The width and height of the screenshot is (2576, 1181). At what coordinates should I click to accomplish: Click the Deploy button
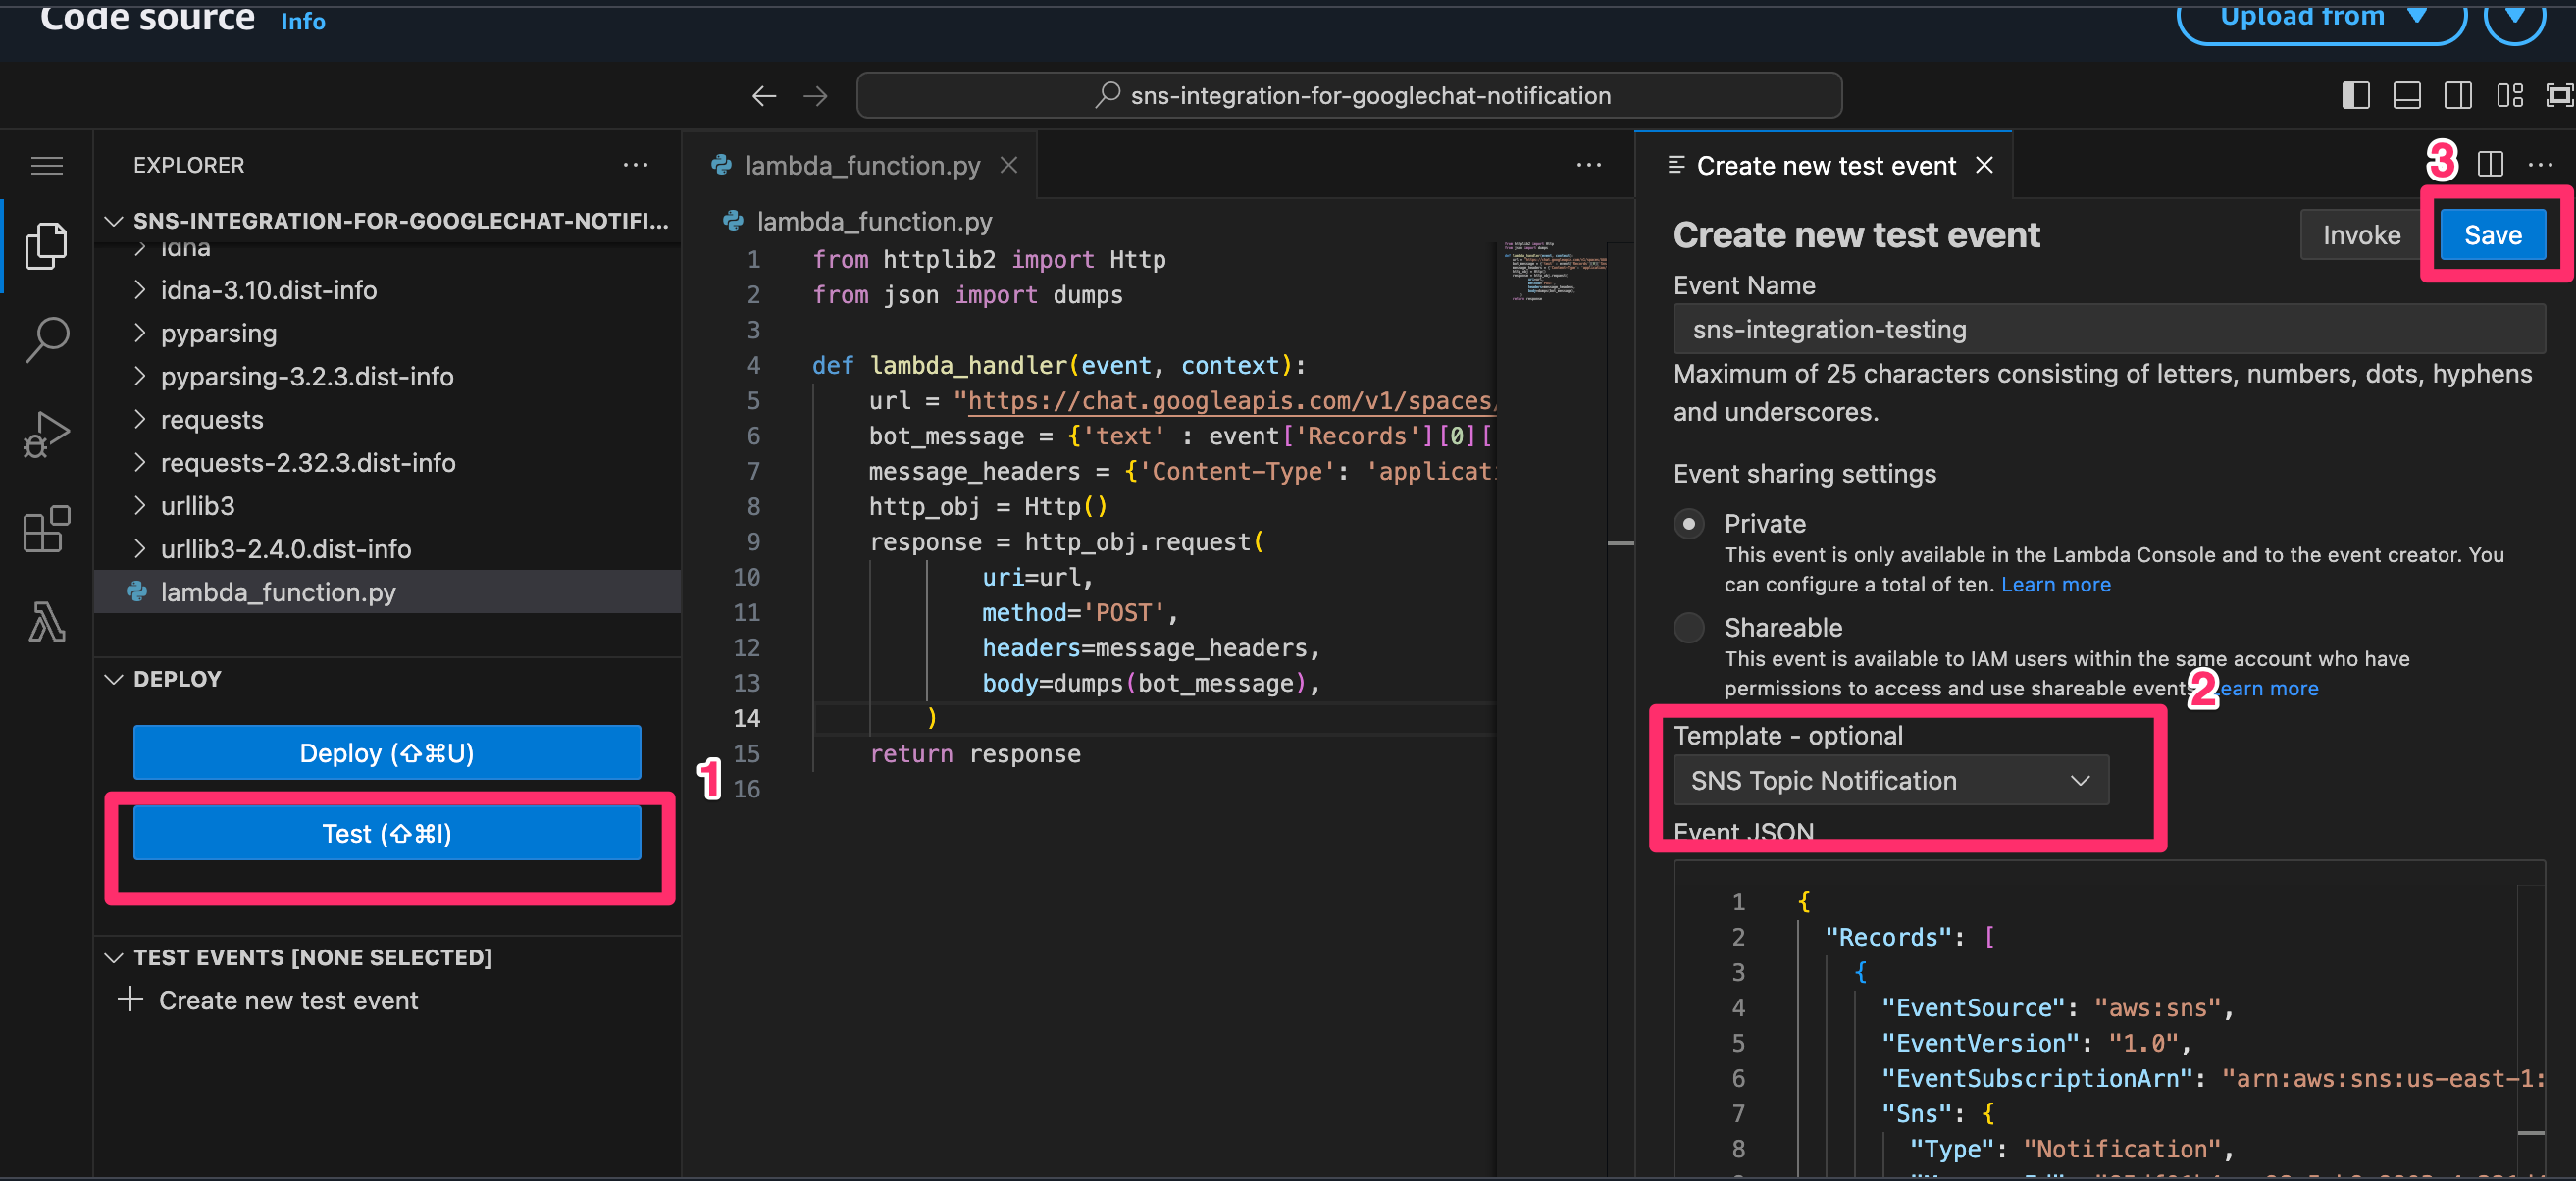pos(387,752)
